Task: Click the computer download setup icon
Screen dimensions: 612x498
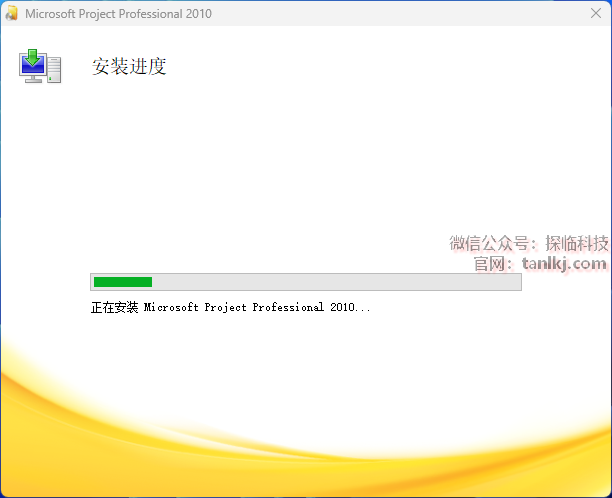Action: click(40, 66)
